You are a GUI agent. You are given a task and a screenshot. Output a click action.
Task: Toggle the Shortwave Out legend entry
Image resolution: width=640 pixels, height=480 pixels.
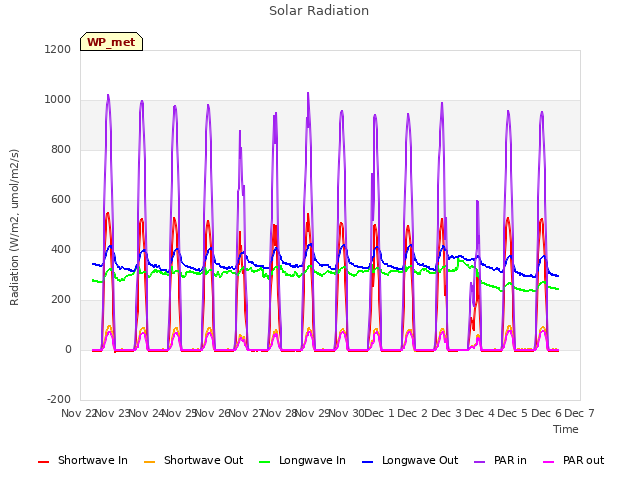pos(193,460)
